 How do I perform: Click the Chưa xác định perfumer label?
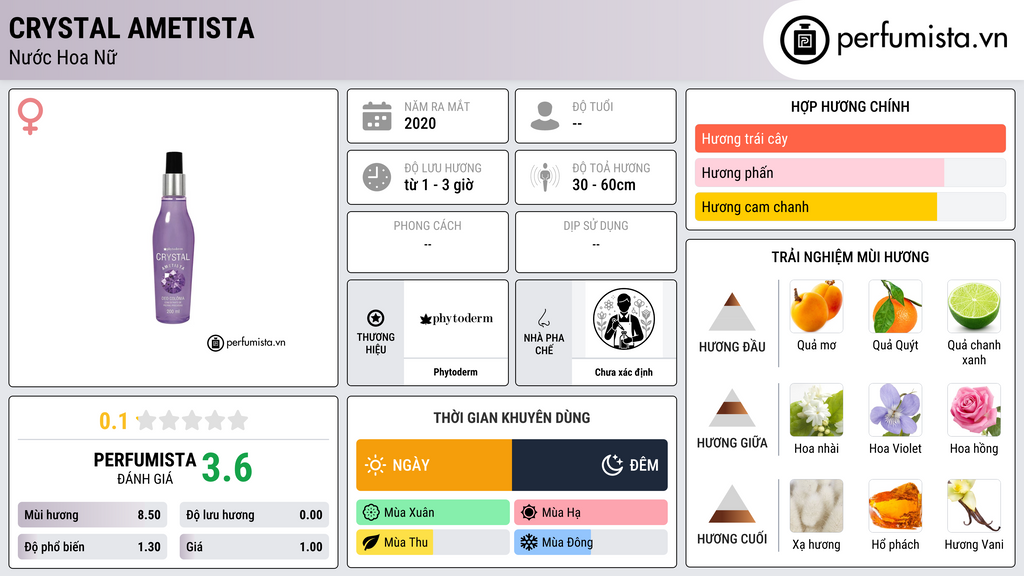tap(624, 372)
